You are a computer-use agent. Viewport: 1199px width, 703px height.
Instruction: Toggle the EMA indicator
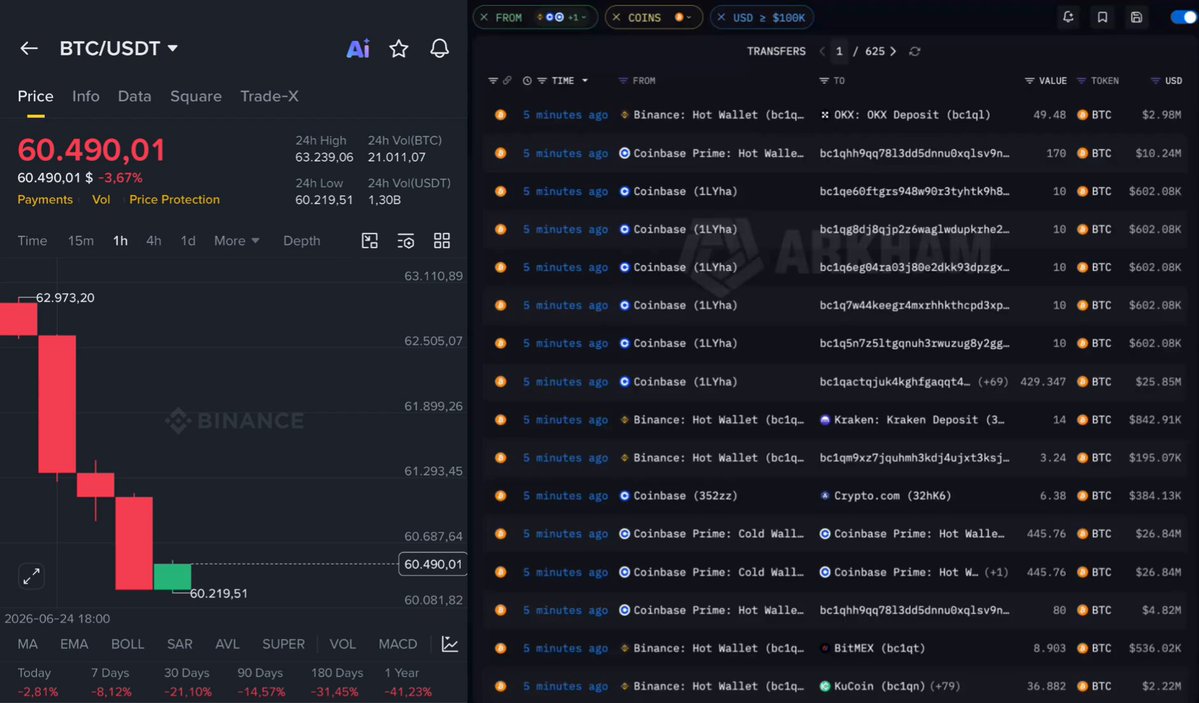coord(74,644)
